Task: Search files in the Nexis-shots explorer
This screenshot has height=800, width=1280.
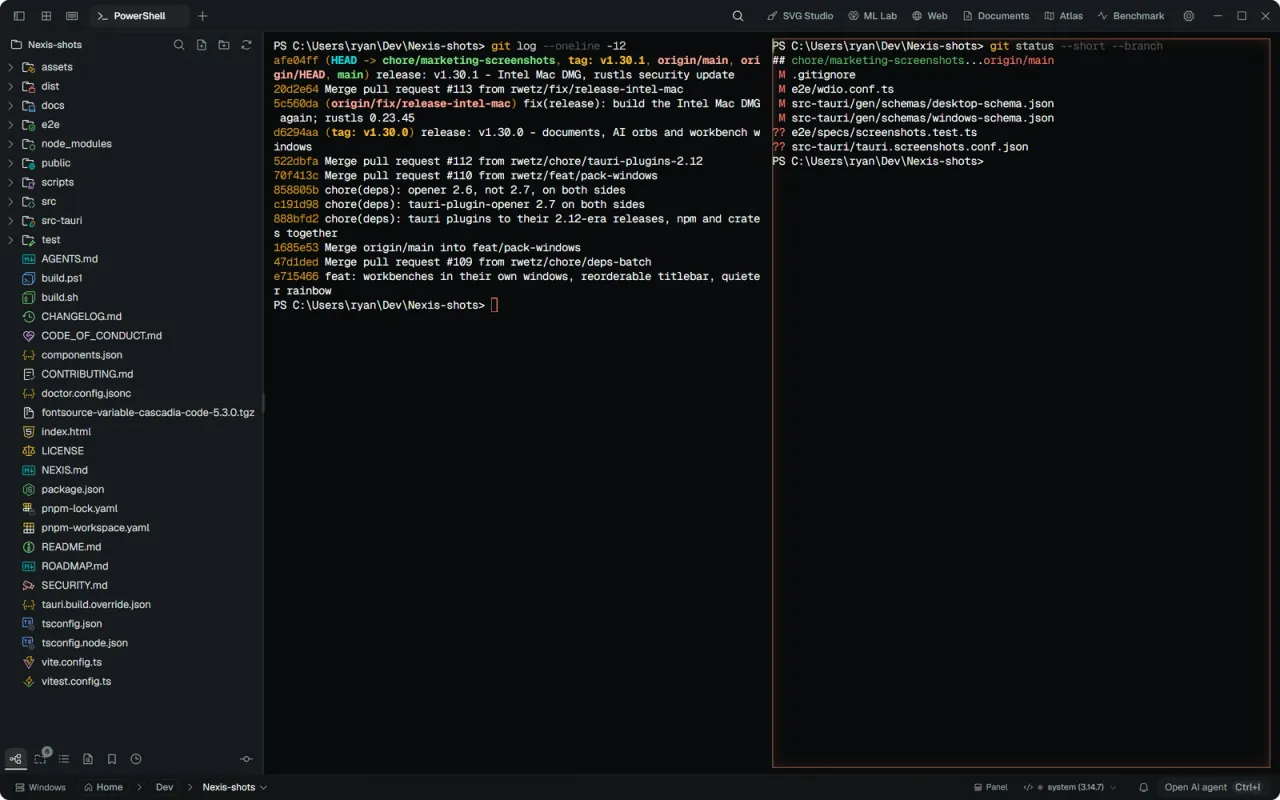Action: [x=179, y=45]
